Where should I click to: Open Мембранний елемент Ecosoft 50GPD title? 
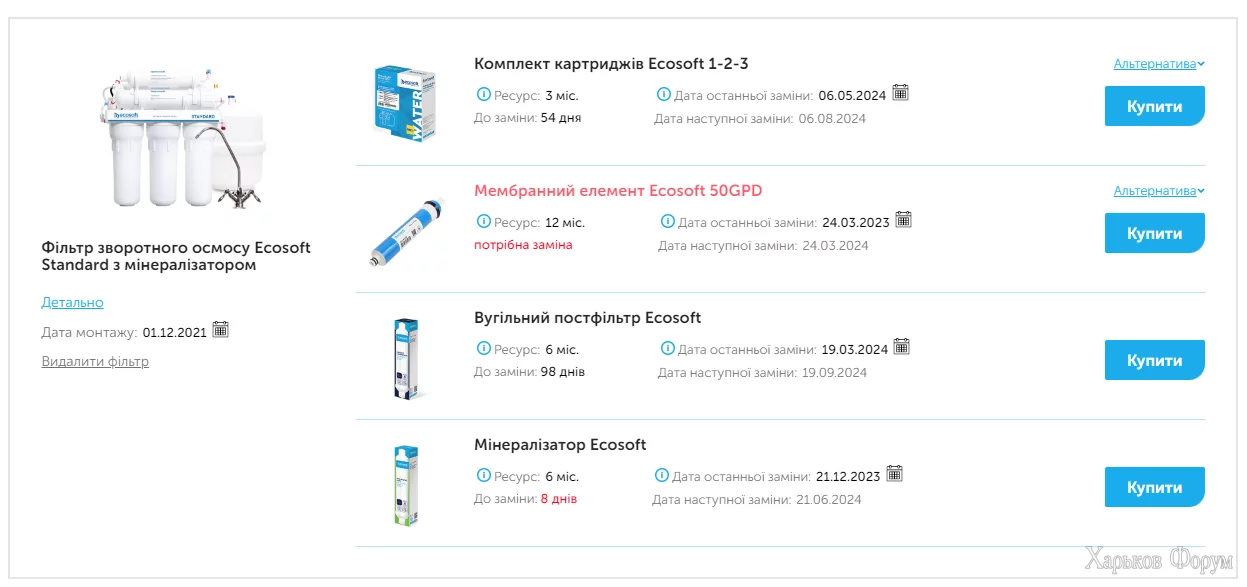pos(618,190)
